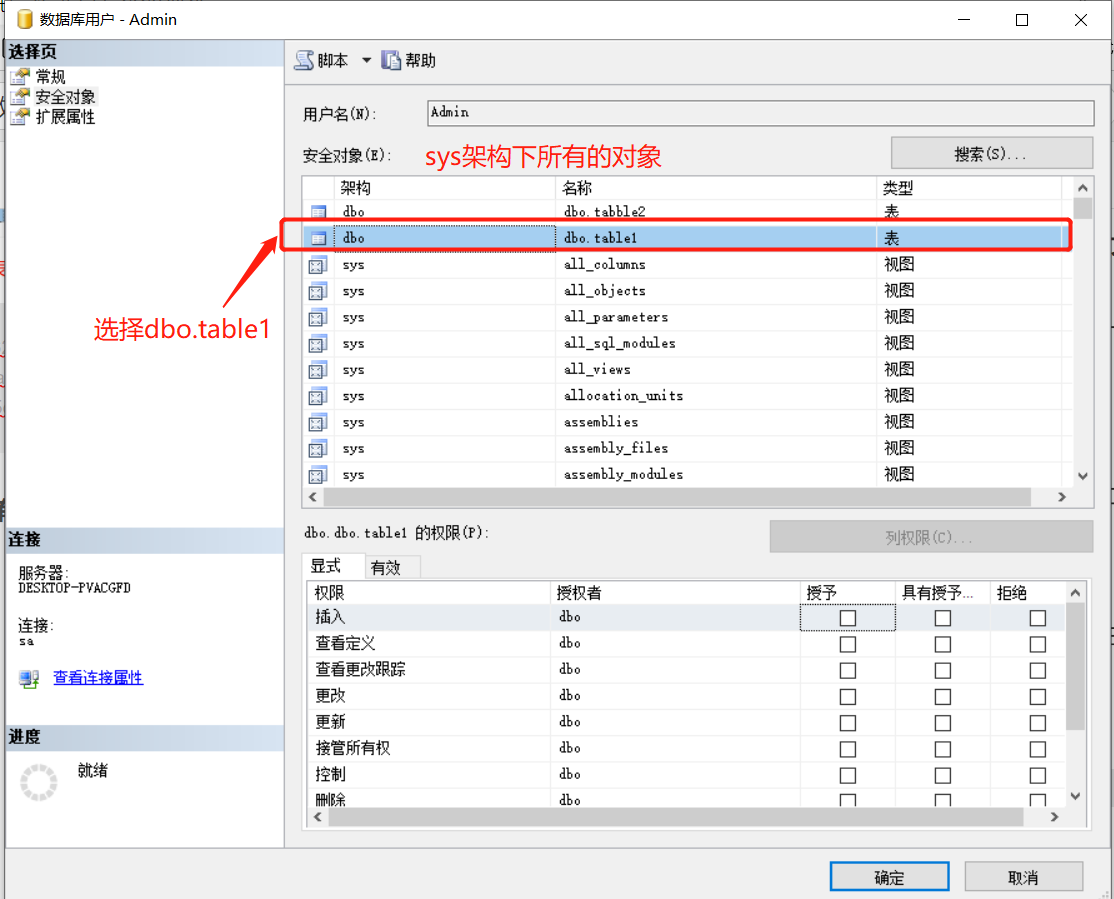This screenshot has height=899, width=1114.
Task: Open 查看连接属性 link
Action: (x=96, y=677)
